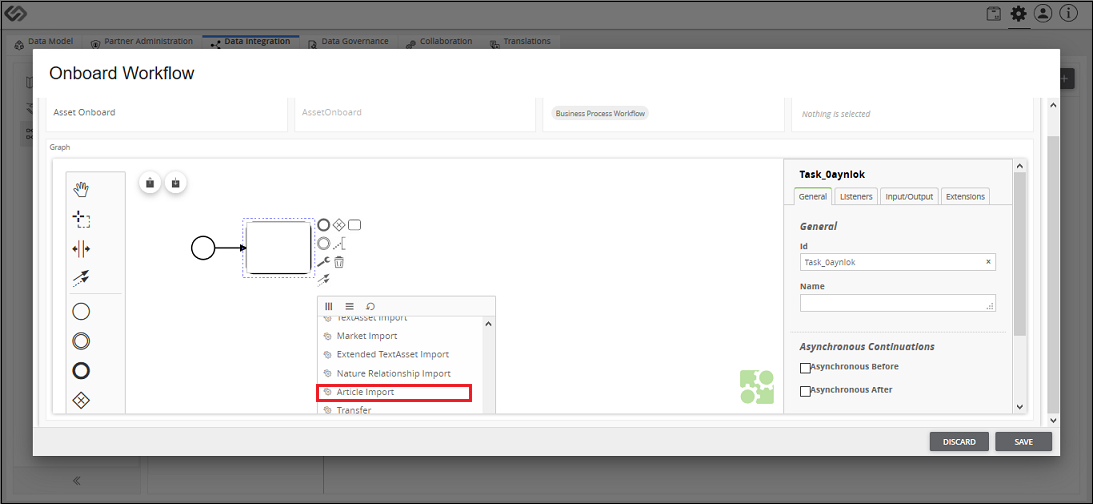The width and height of the screenshot is (1093, 504).
Task: Select the gateway shape in palette
Action: (x=82, y=400)
